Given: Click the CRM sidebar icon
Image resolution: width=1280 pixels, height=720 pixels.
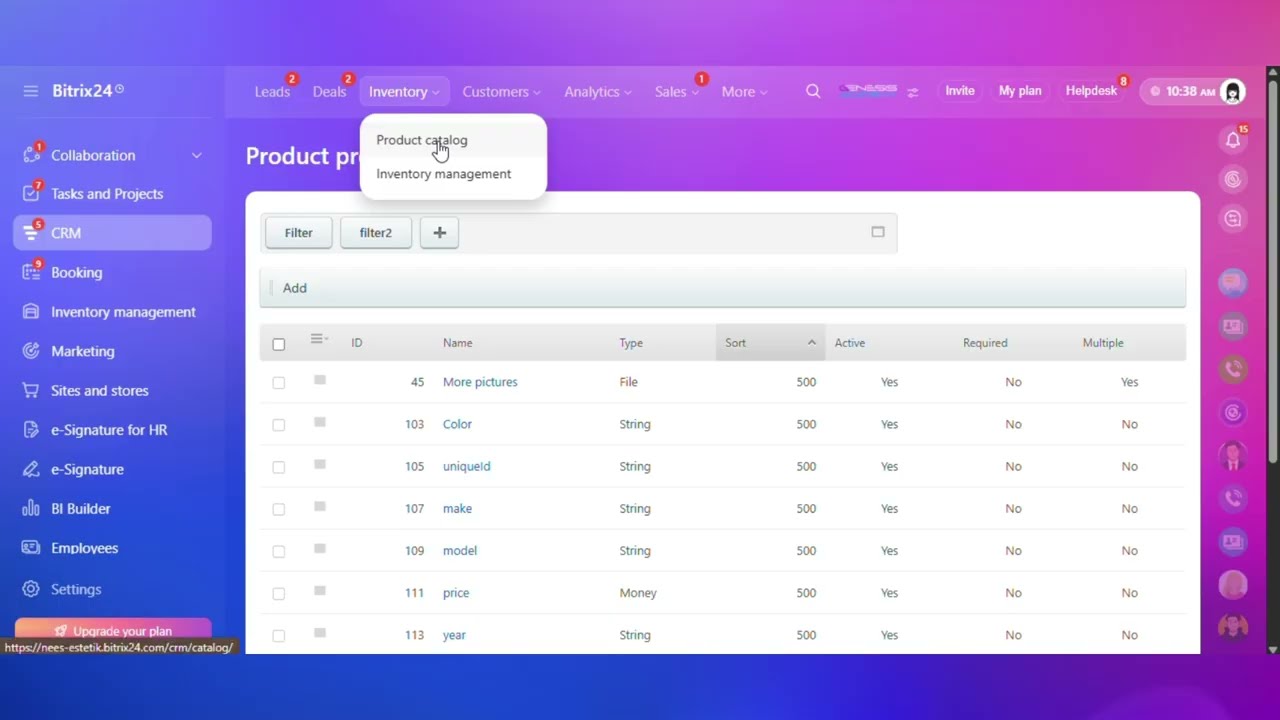Looking at the screenshot, I should [31, 233].
